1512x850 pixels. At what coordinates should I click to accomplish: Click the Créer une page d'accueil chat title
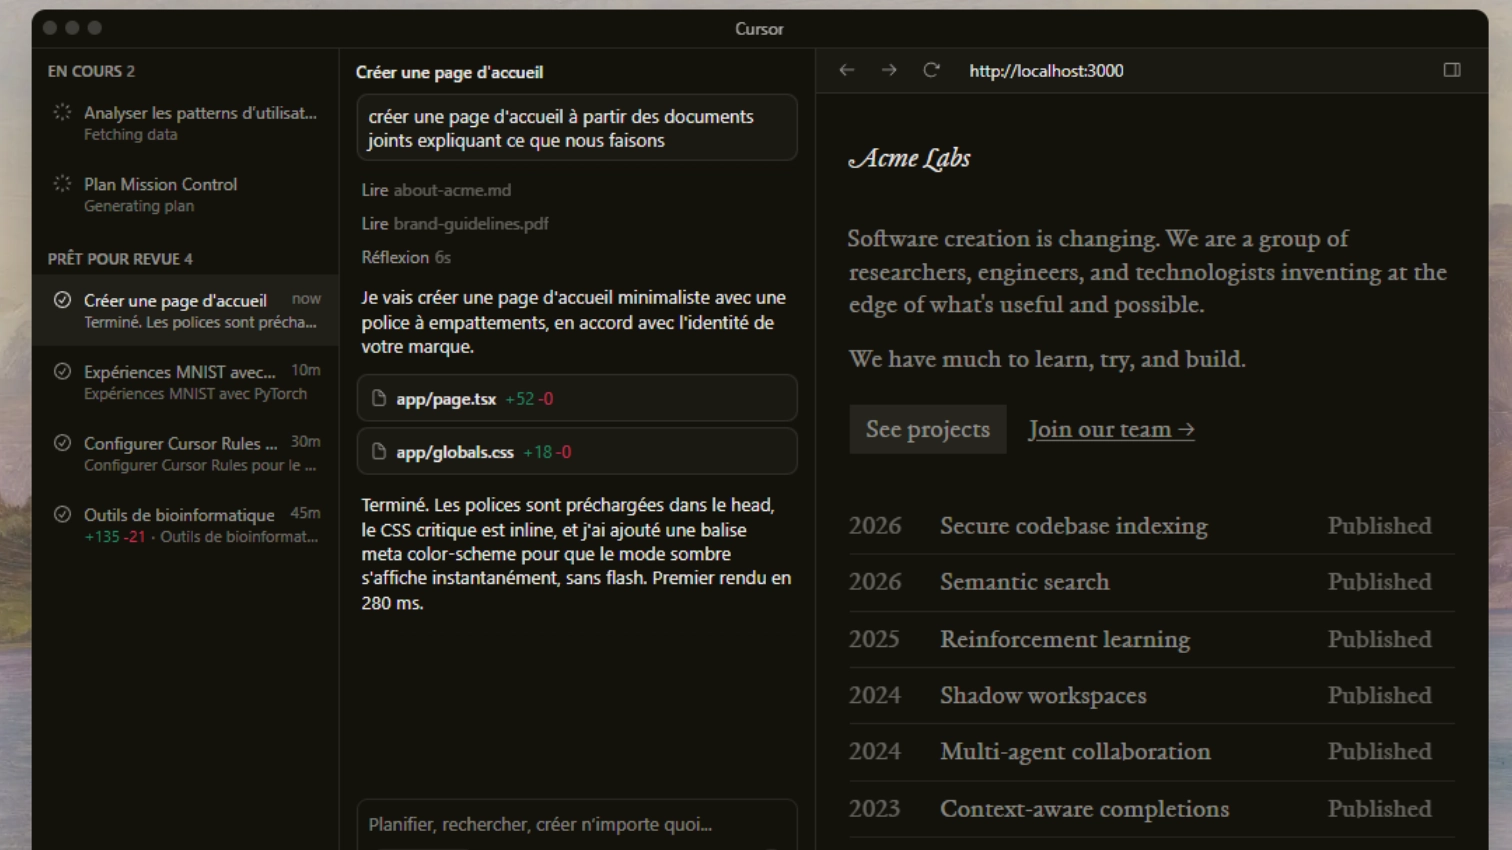tap(450, 72)
